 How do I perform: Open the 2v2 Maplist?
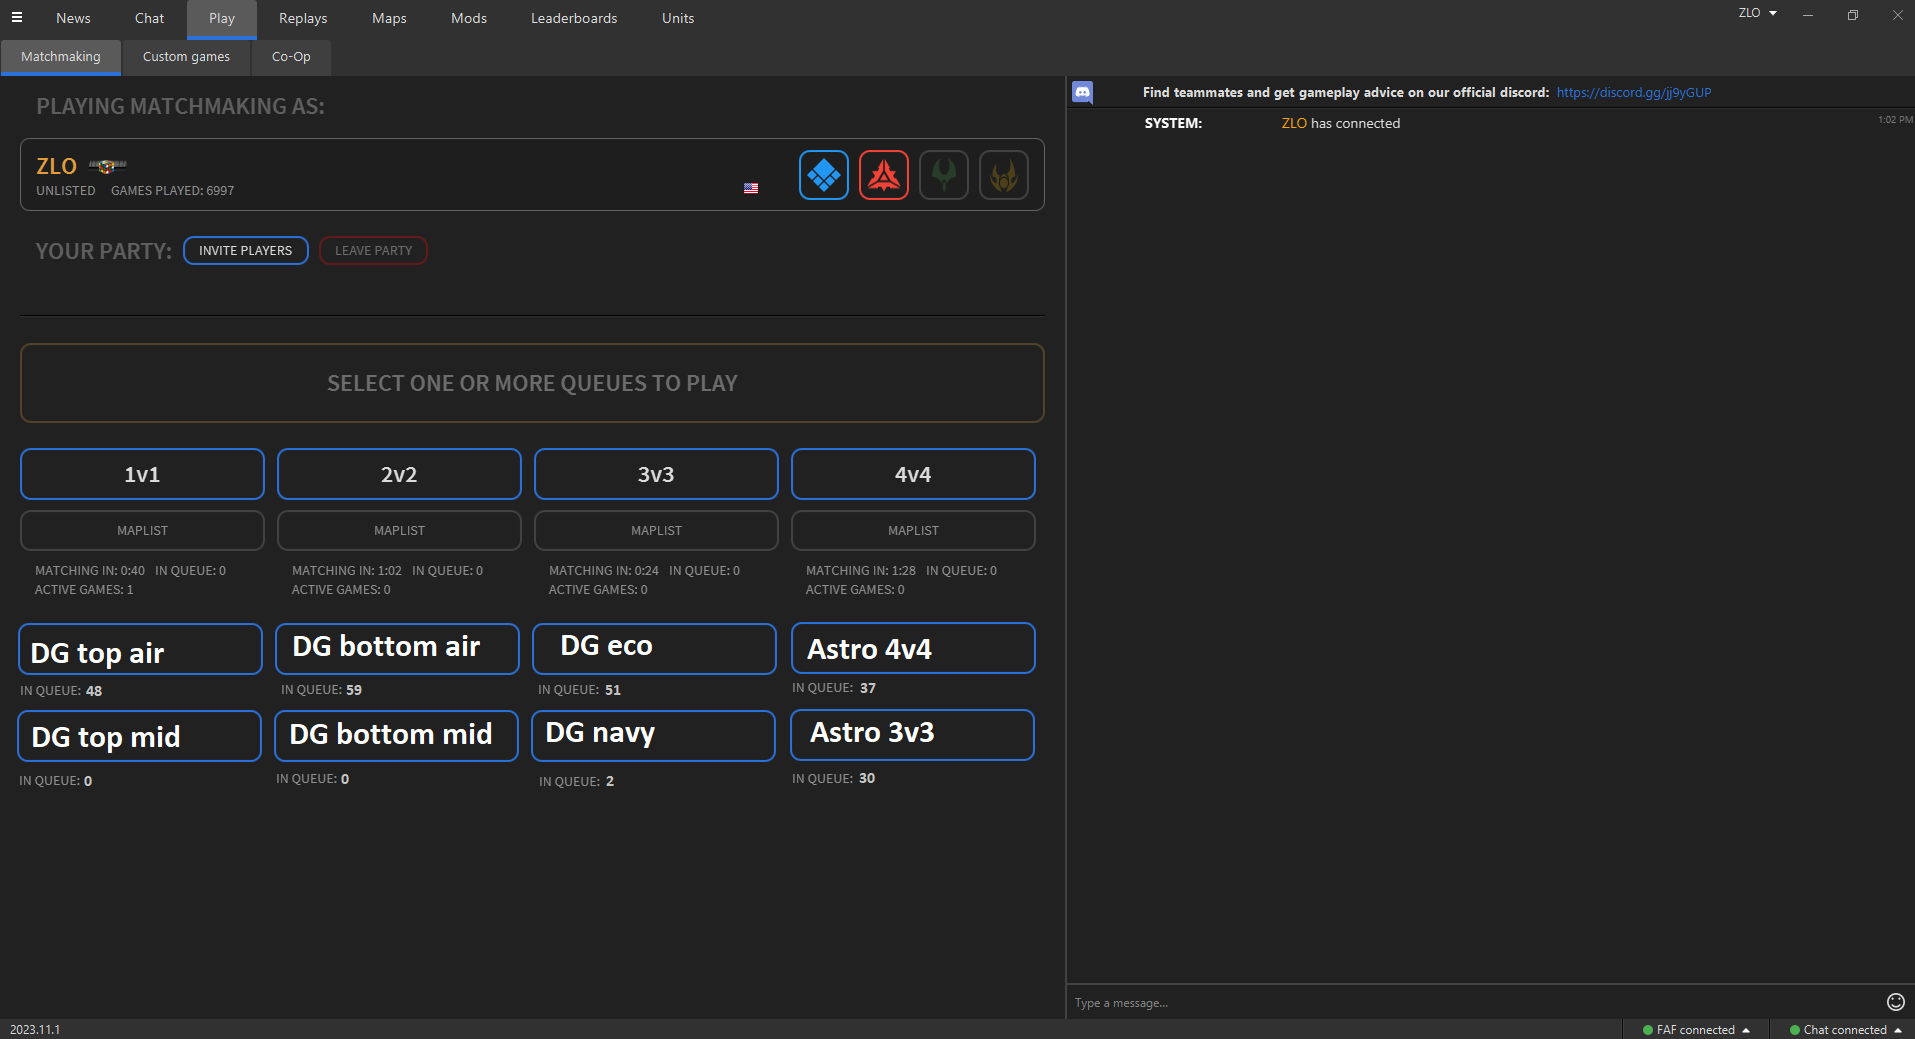399,530
